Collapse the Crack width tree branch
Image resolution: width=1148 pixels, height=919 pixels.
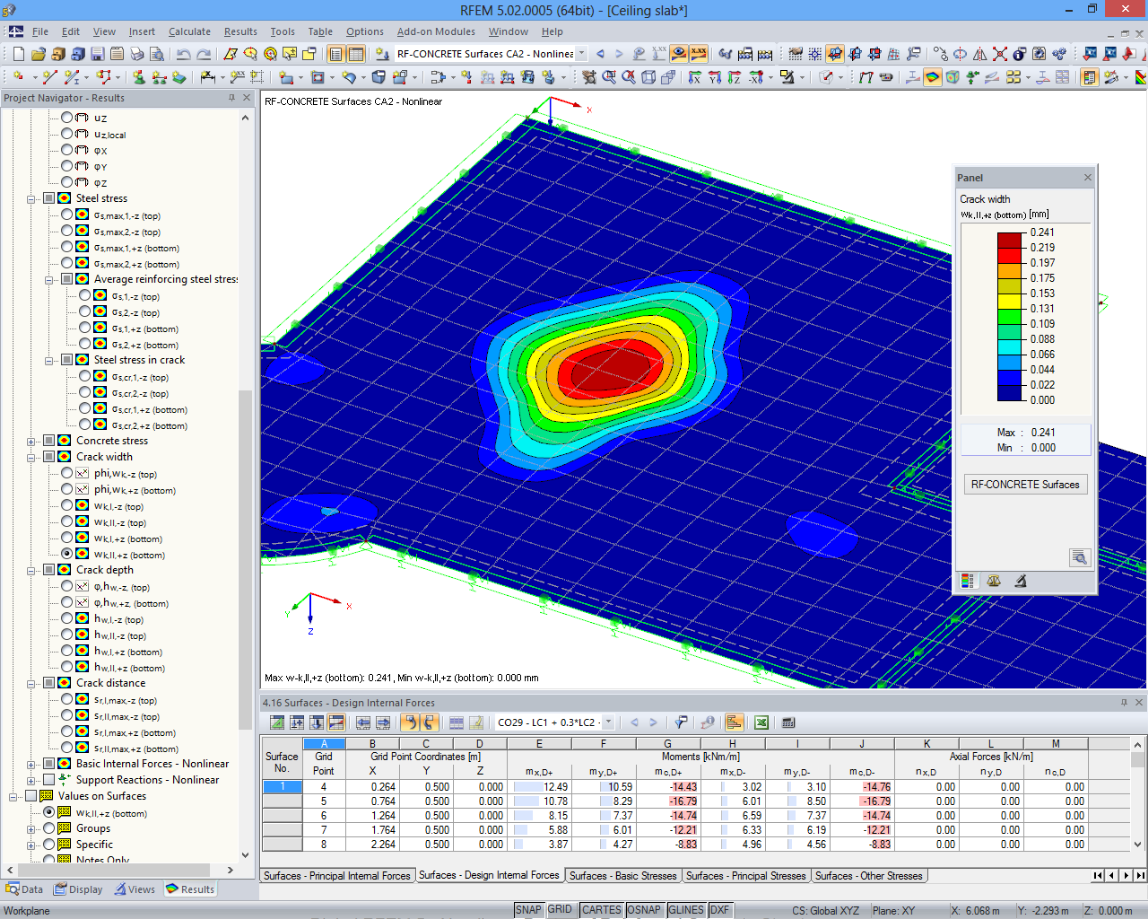point(30,456)
